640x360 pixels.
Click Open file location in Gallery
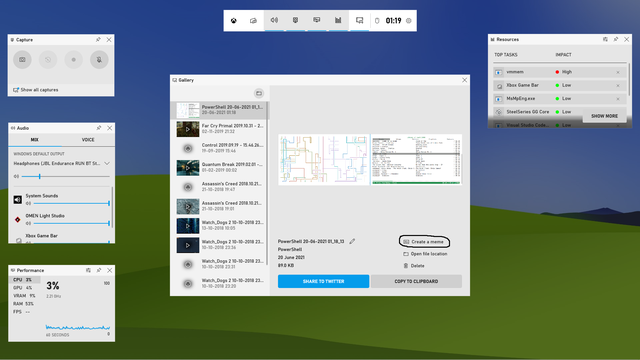click(x=425, y=254)
